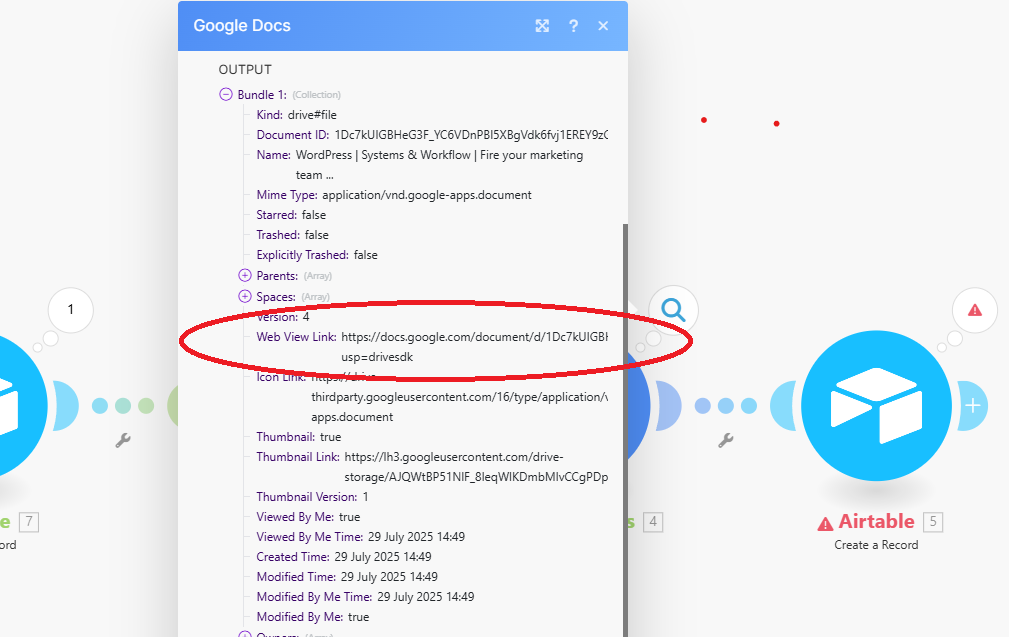Click the Airtable module name label

(x=876, y=521)
